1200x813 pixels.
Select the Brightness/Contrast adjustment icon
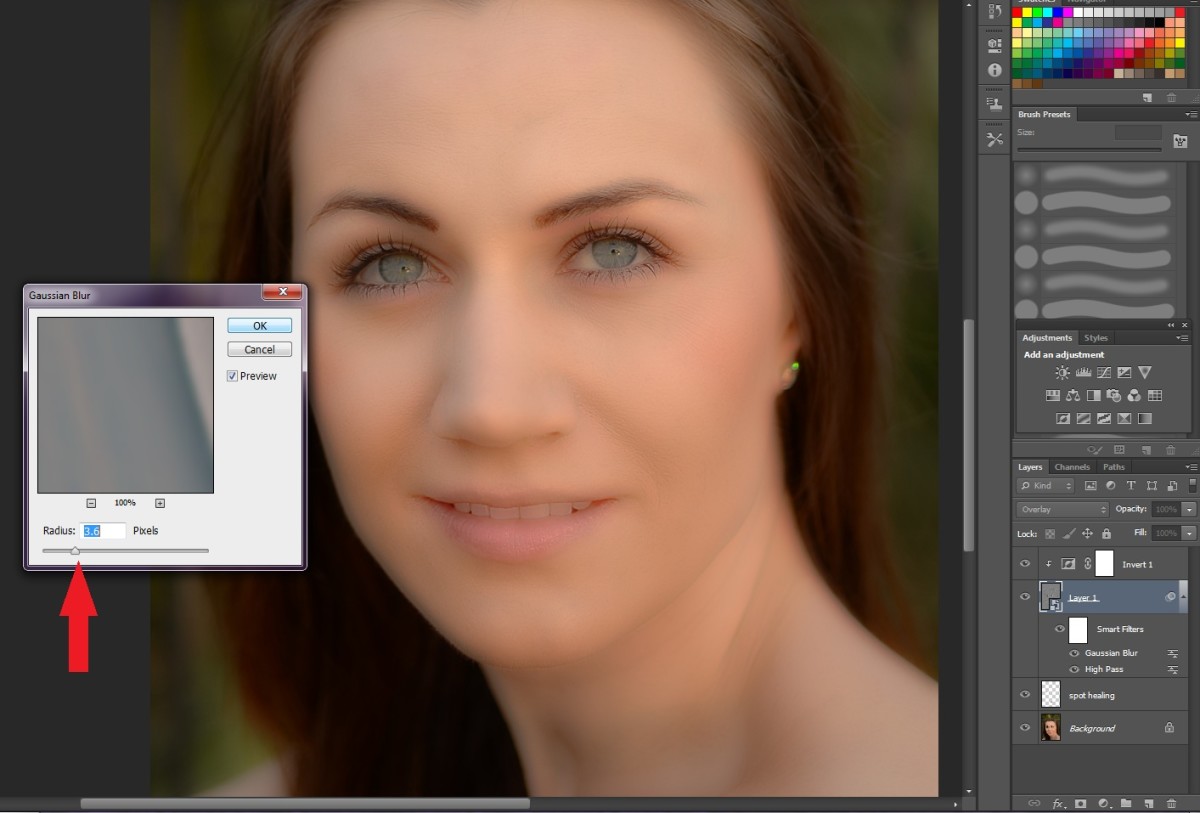(1062, 373)
